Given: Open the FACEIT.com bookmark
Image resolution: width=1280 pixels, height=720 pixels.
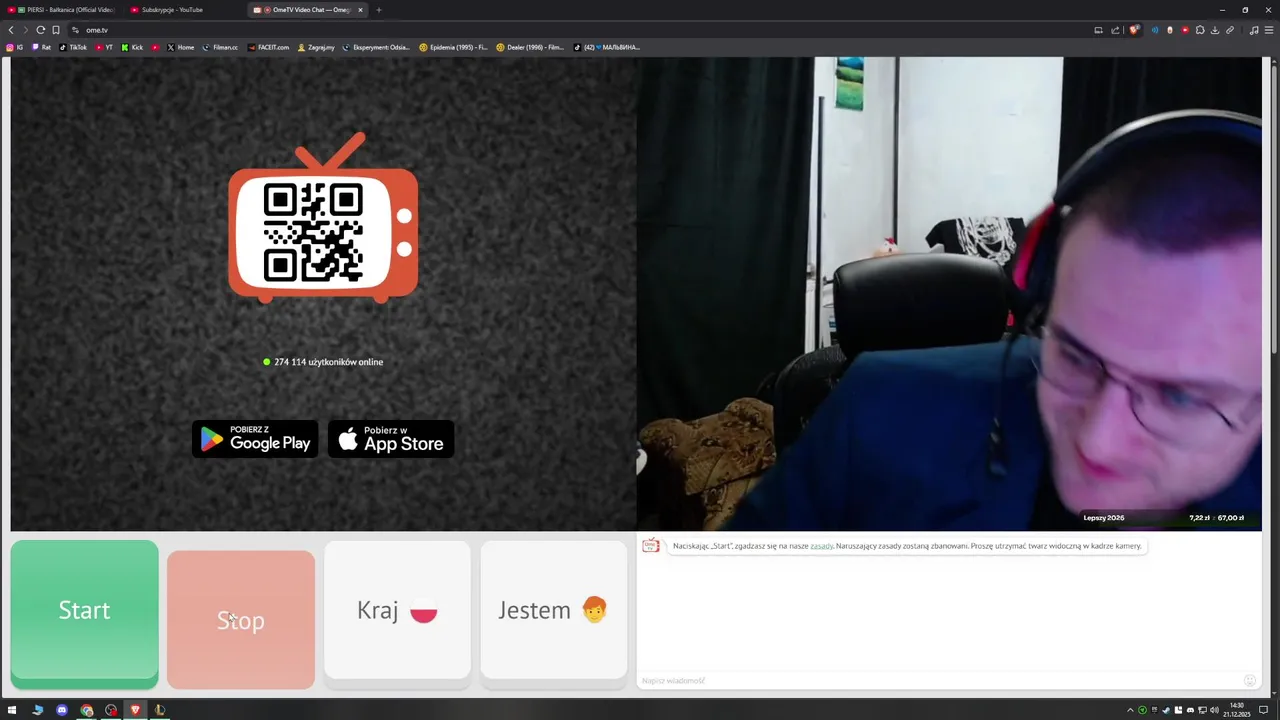Looking at the screenshot, I should pos(268,47).
